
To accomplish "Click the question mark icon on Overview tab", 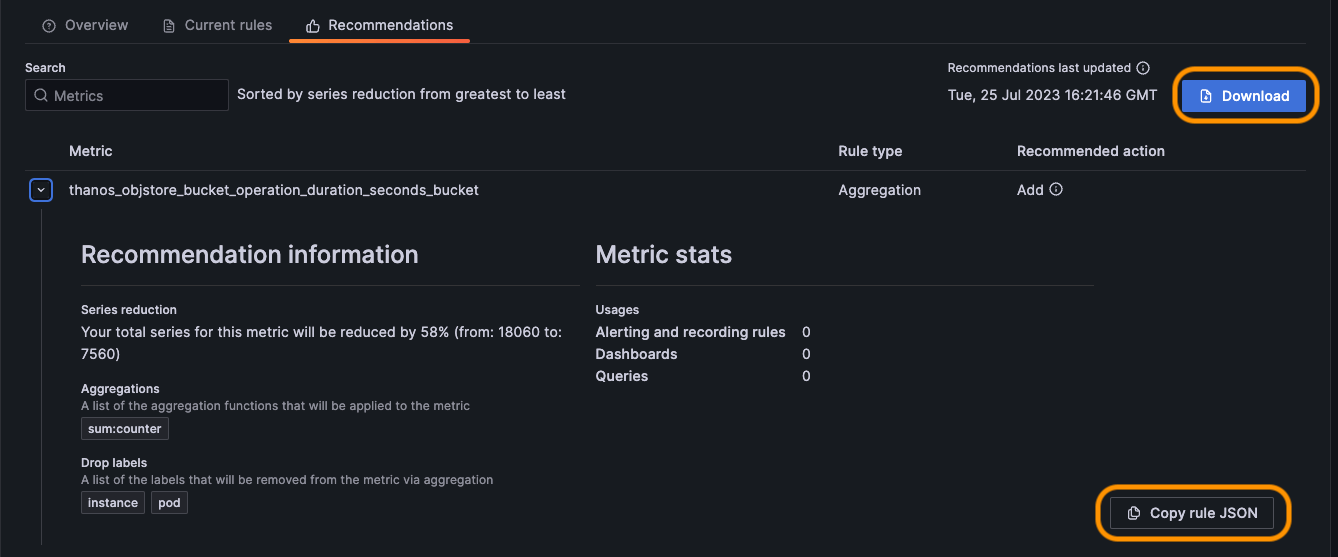I will (x=49, y=25).
